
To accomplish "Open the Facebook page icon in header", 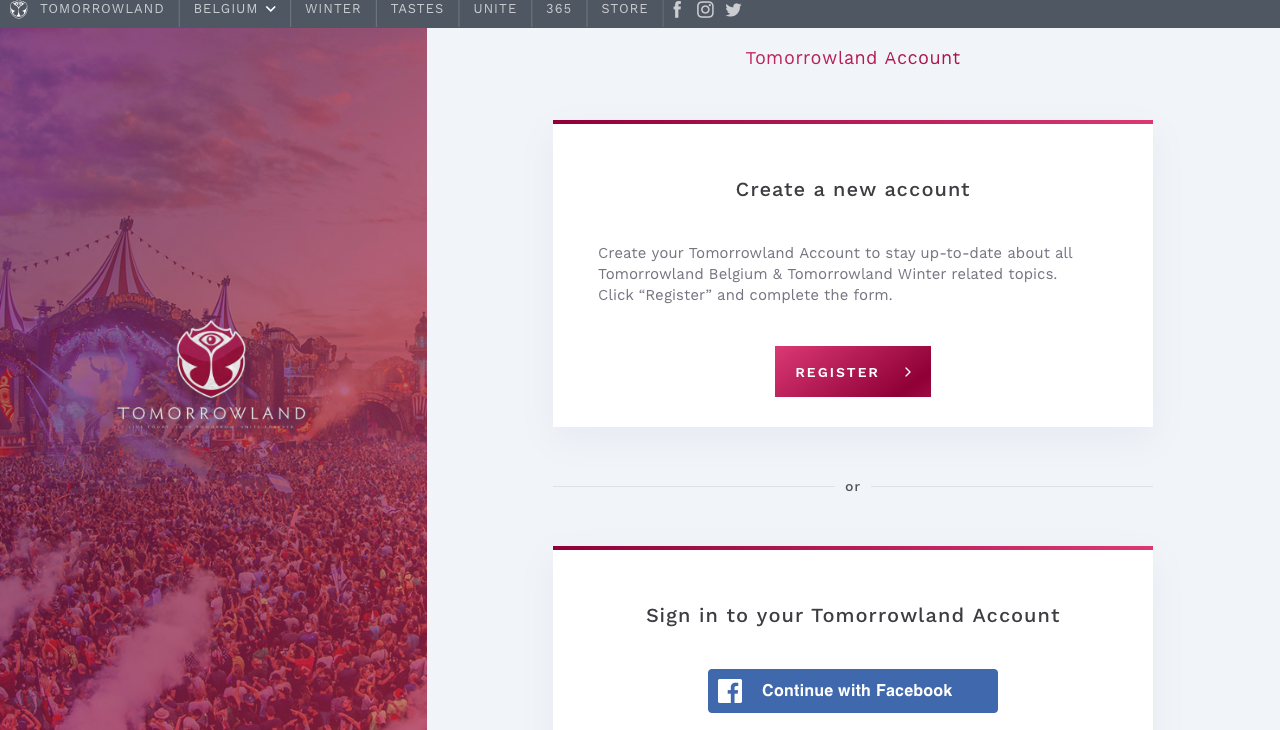I will [677, 9].
